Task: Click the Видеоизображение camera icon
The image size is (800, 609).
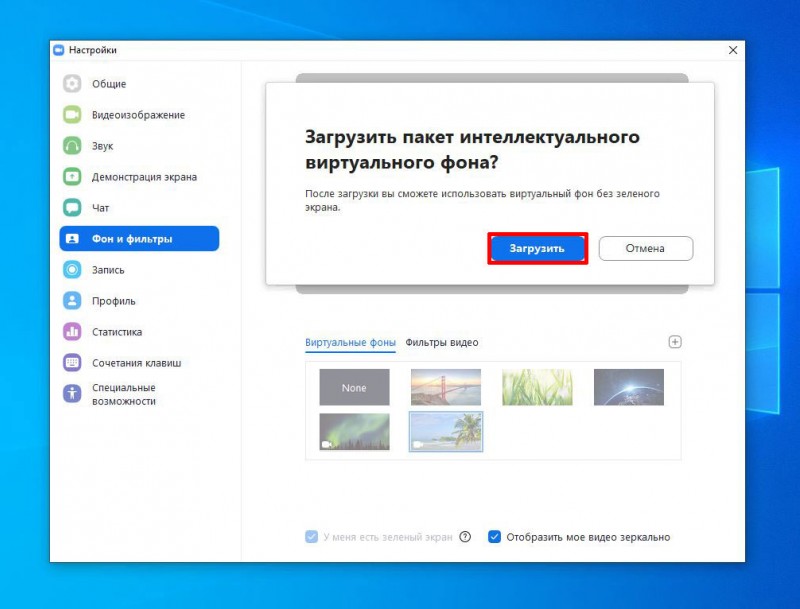Action: click(x=72, y=115)
